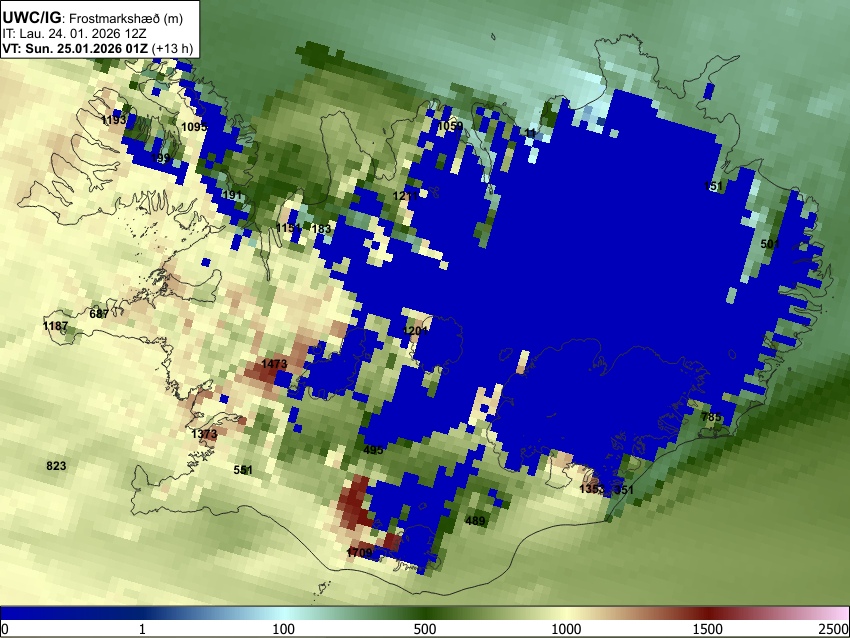
Task: Click the 1201 value on the map
Action: coord(416,331)
